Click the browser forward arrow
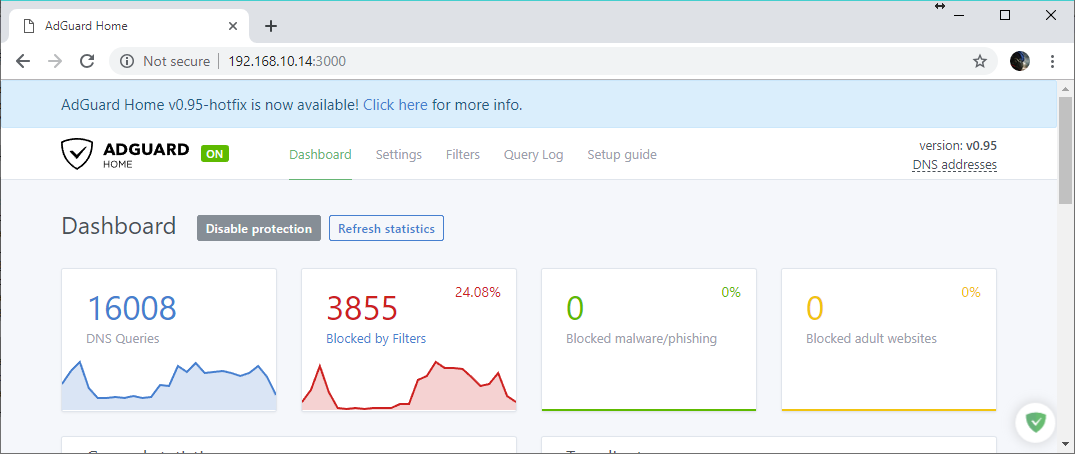The height and width of the screenshot is (454, 1075). (56, 62)
